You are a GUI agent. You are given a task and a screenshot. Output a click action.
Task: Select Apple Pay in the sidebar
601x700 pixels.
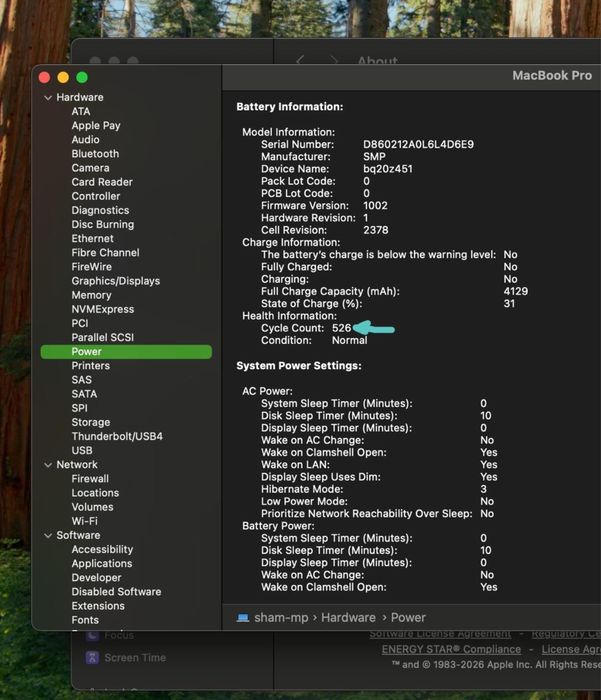[x=96, y=125]
